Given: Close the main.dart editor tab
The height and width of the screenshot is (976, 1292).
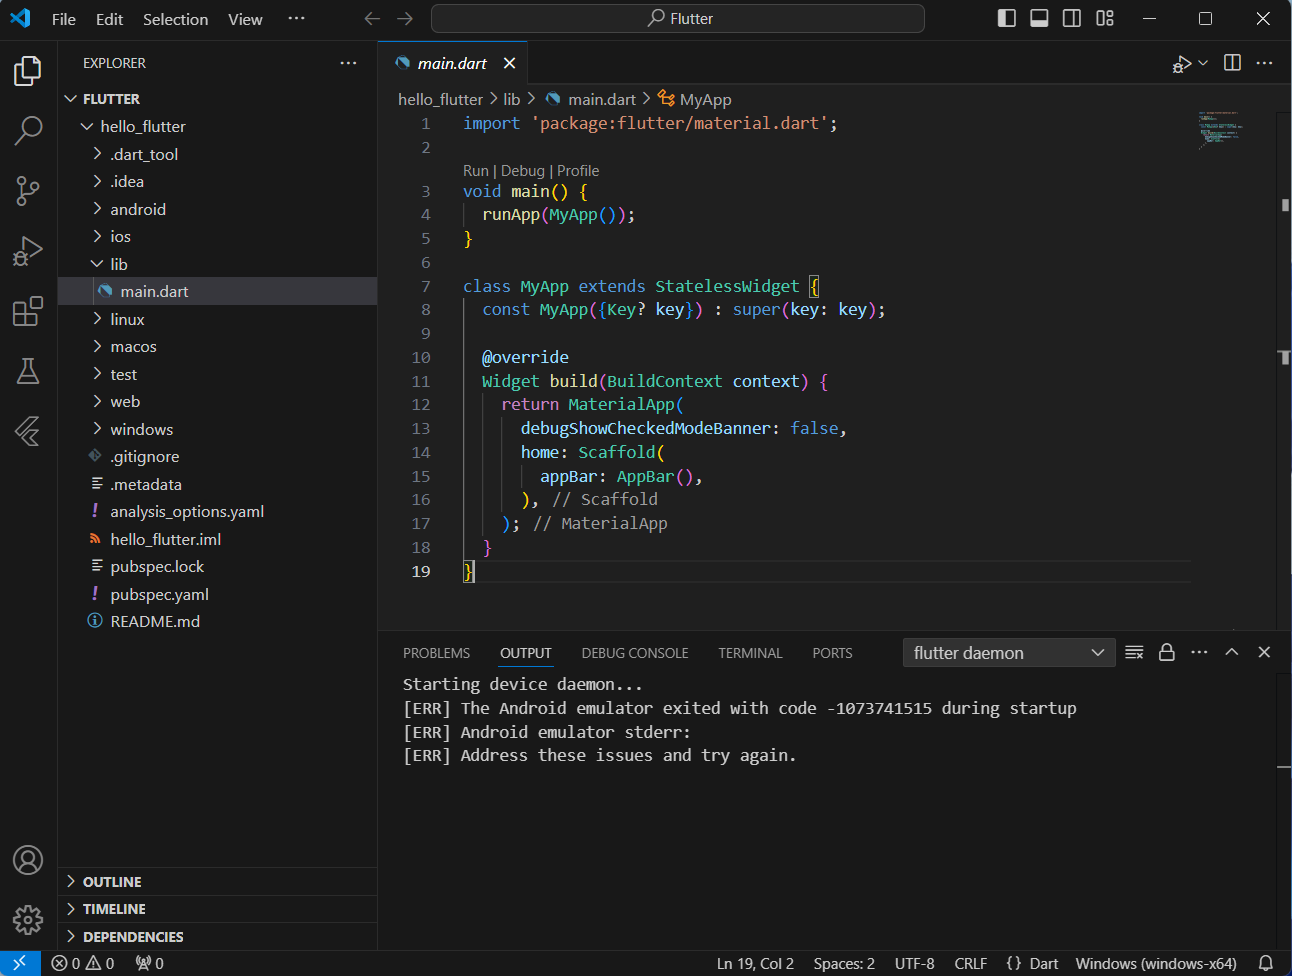Looking at the screenshot, I should point(509,63).
